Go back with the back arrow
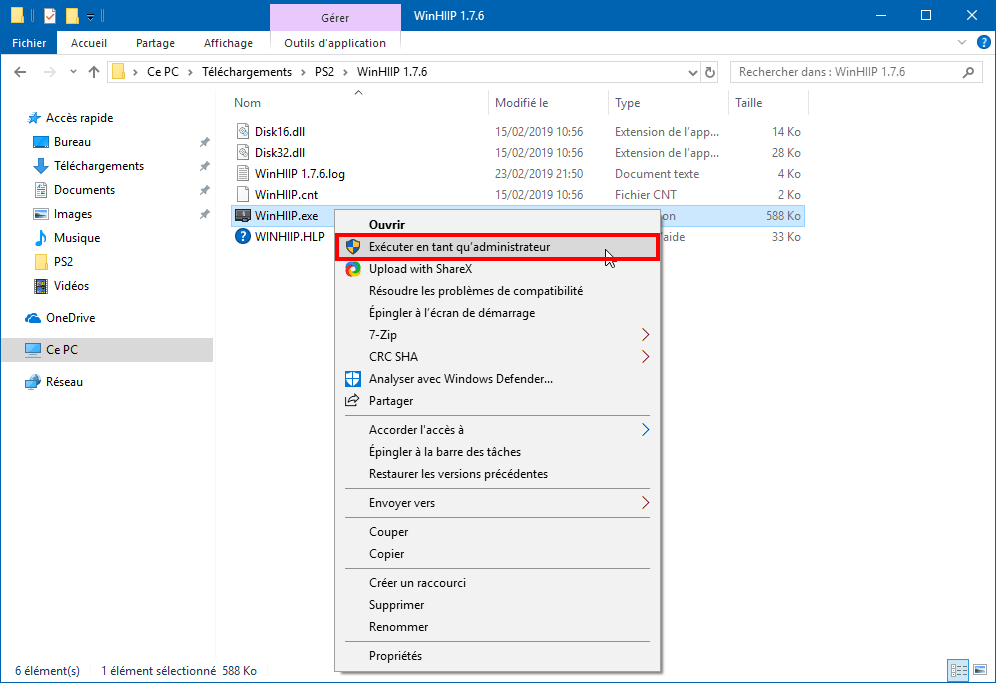The image size is (996, 683). coord(20,72)
